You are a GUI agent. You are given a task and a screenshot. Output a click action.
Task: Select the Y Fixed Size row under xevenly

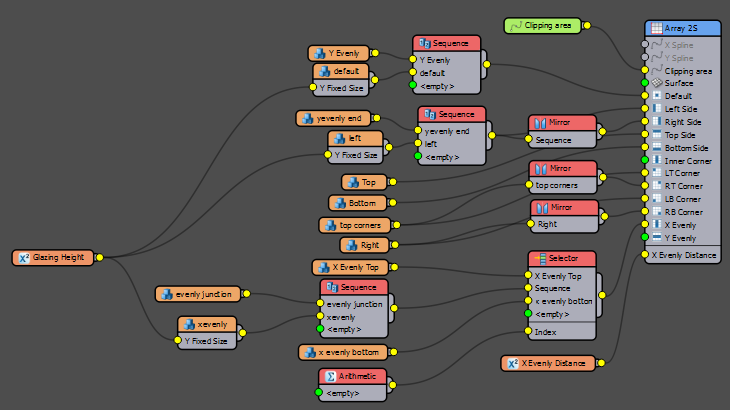(x=210, y=341)
